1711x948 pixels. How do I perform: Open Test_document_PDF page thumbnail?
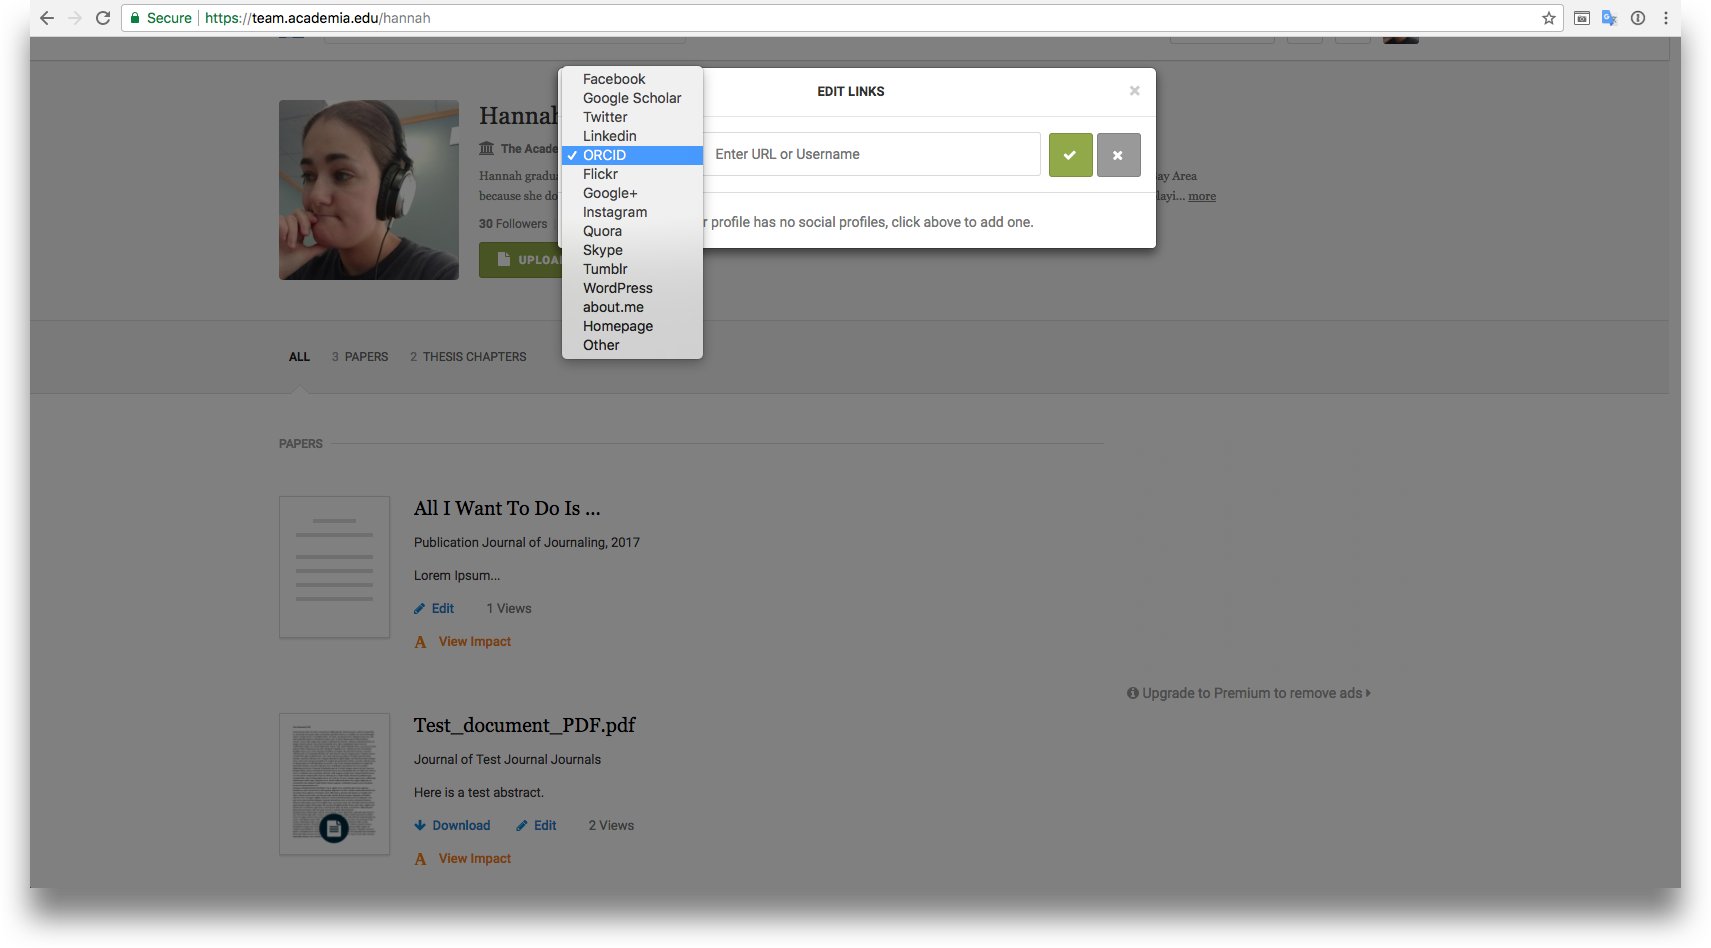click(x=334, y=784)
